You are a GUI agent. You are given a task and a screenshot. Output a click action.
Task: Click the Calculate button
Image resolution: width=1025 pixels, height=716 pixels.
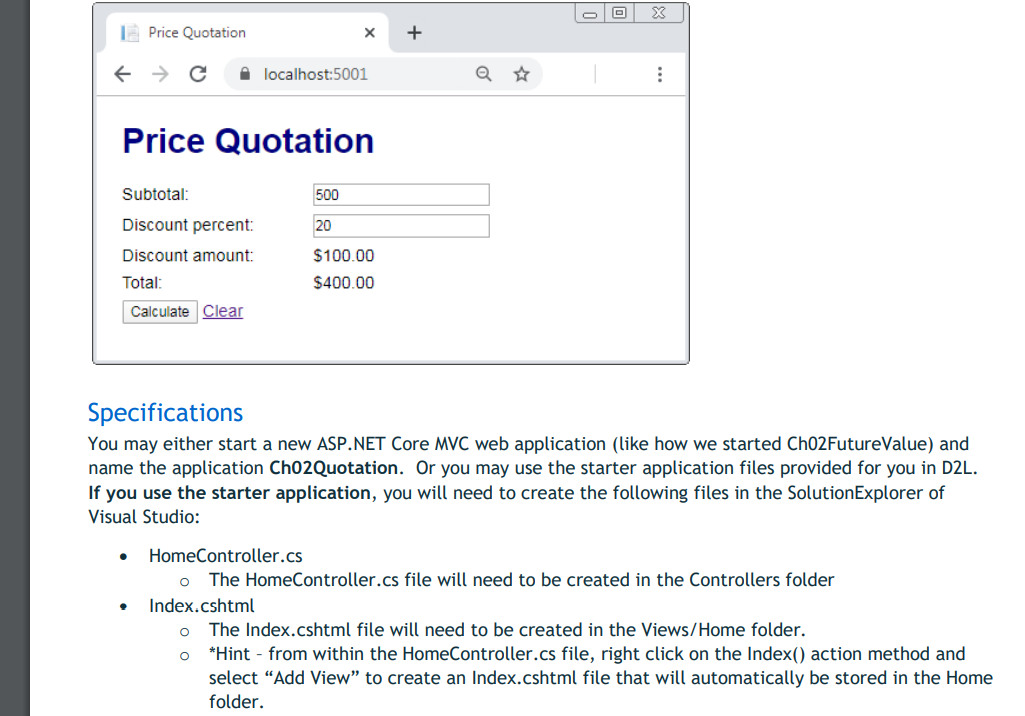(159, 311)
